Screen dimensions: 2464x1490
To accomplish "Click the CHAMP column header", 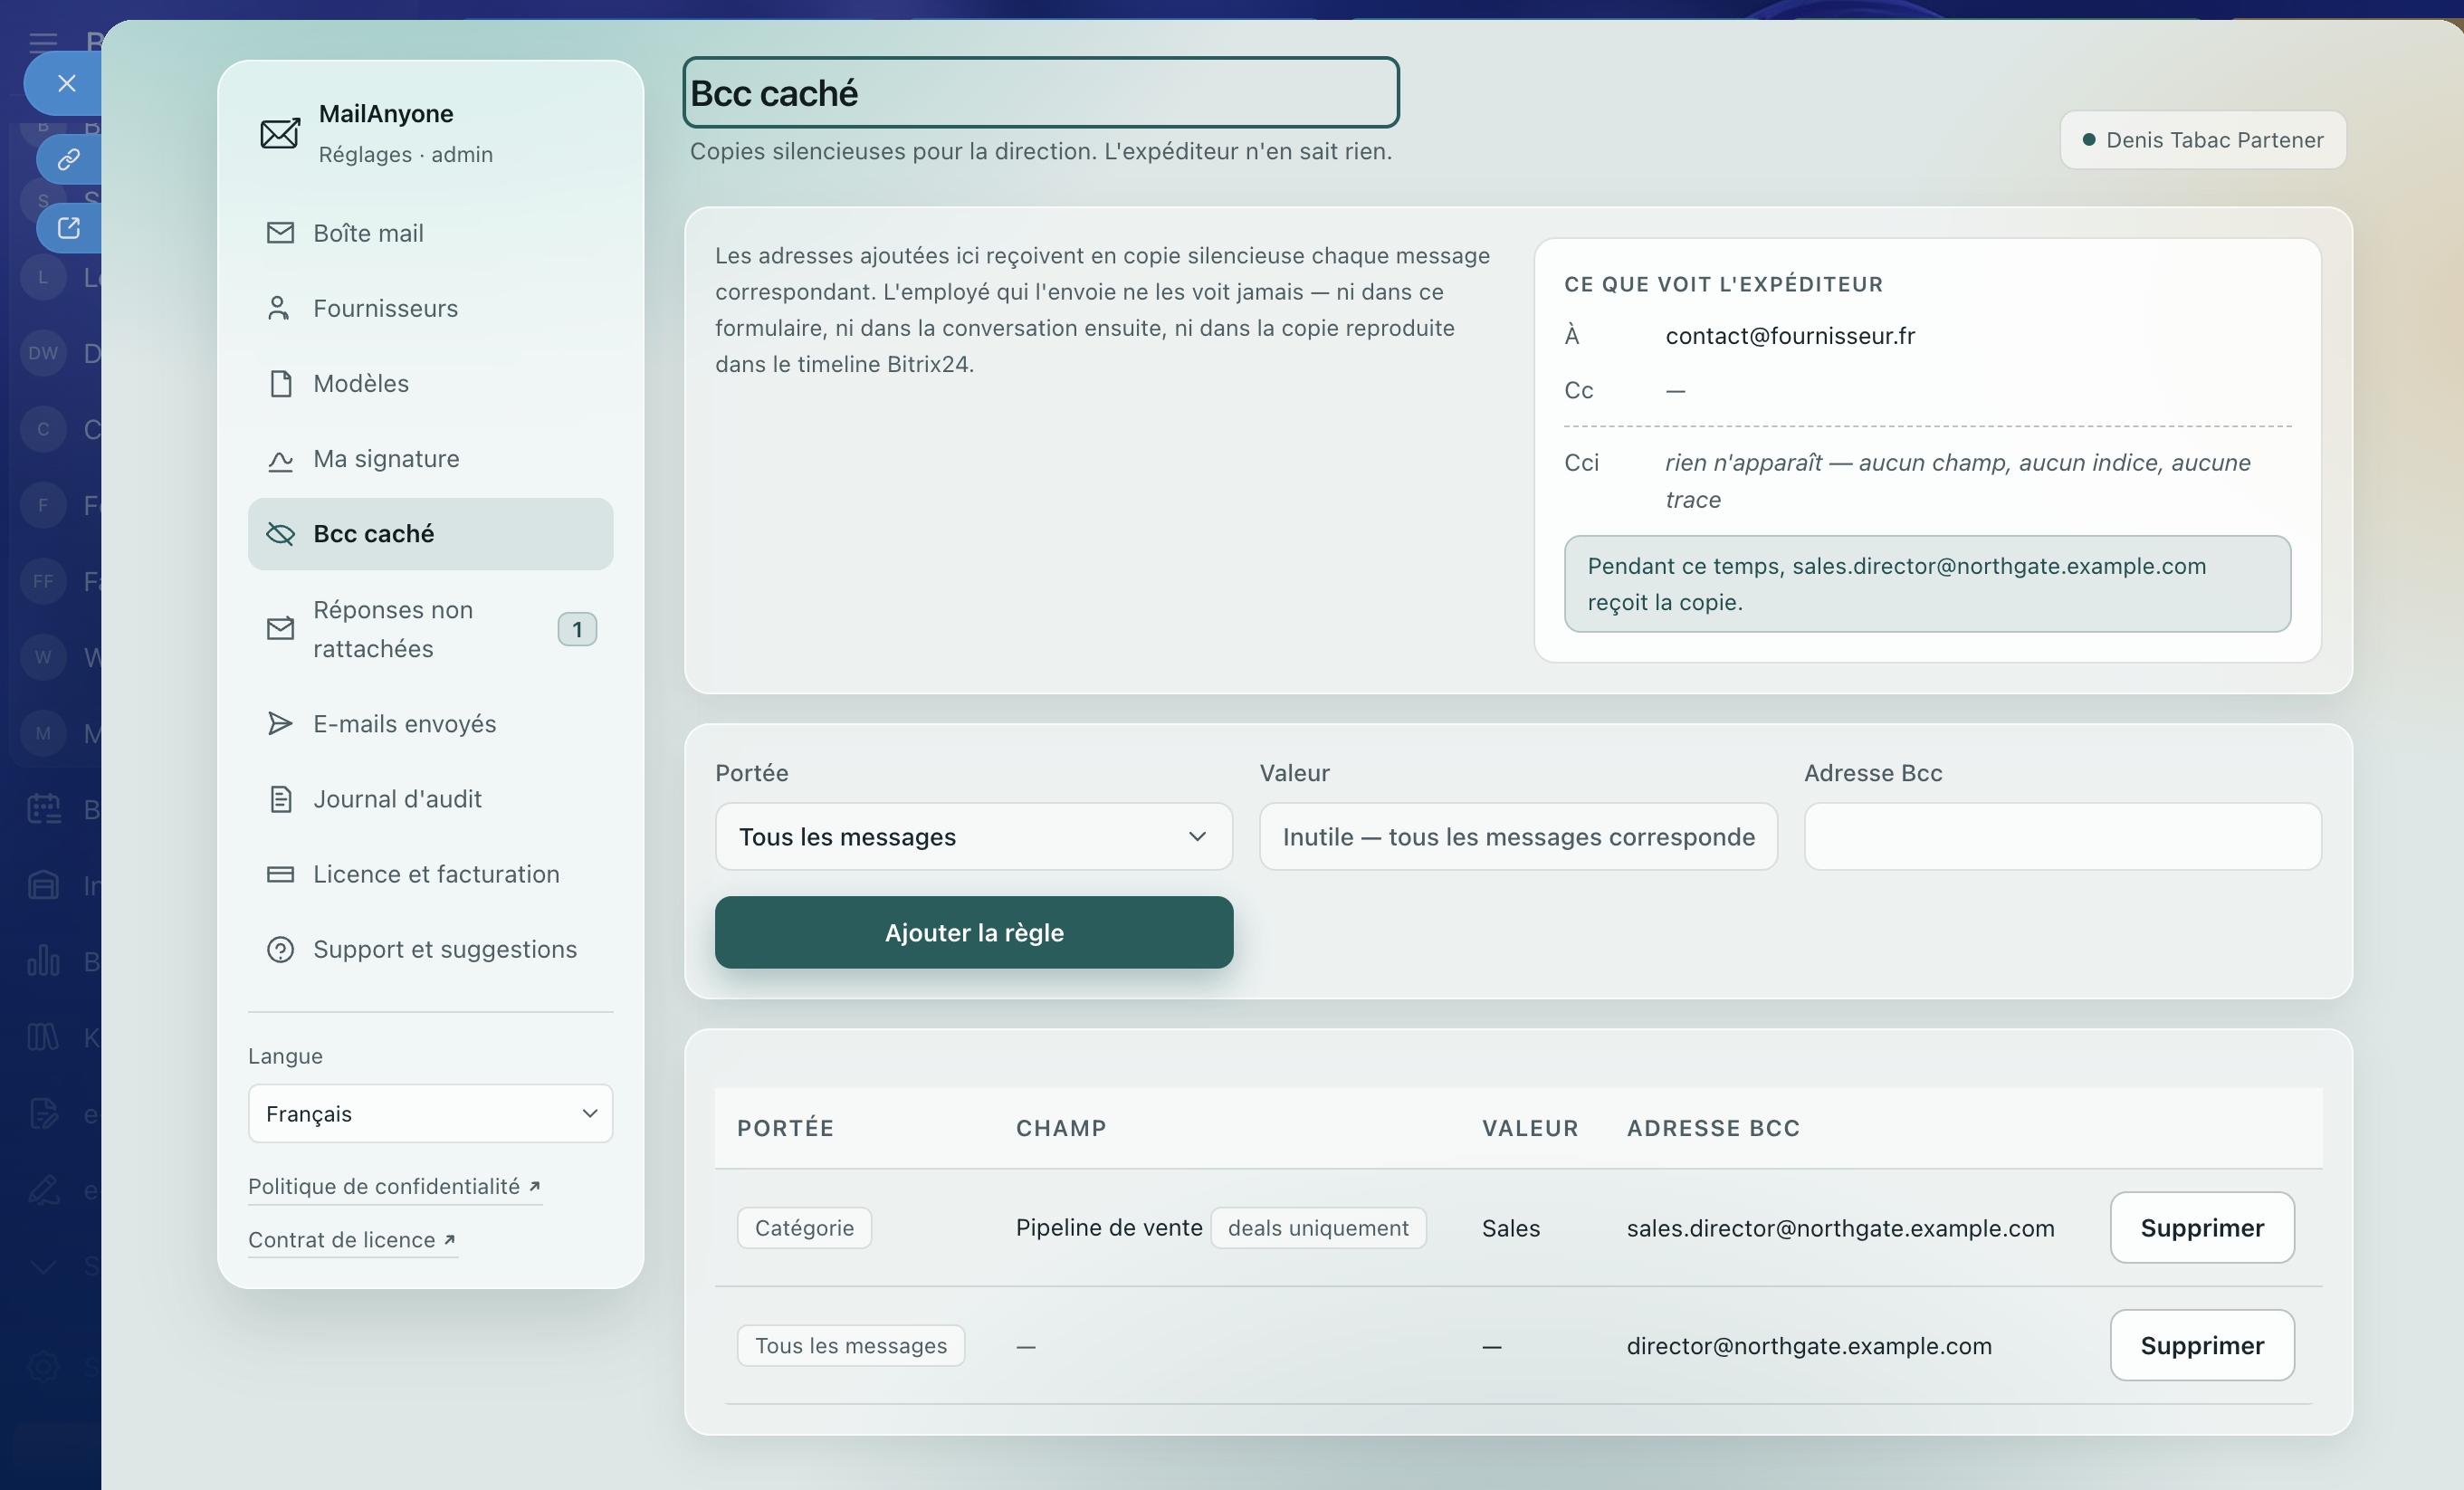I will click(1061, 1128).
